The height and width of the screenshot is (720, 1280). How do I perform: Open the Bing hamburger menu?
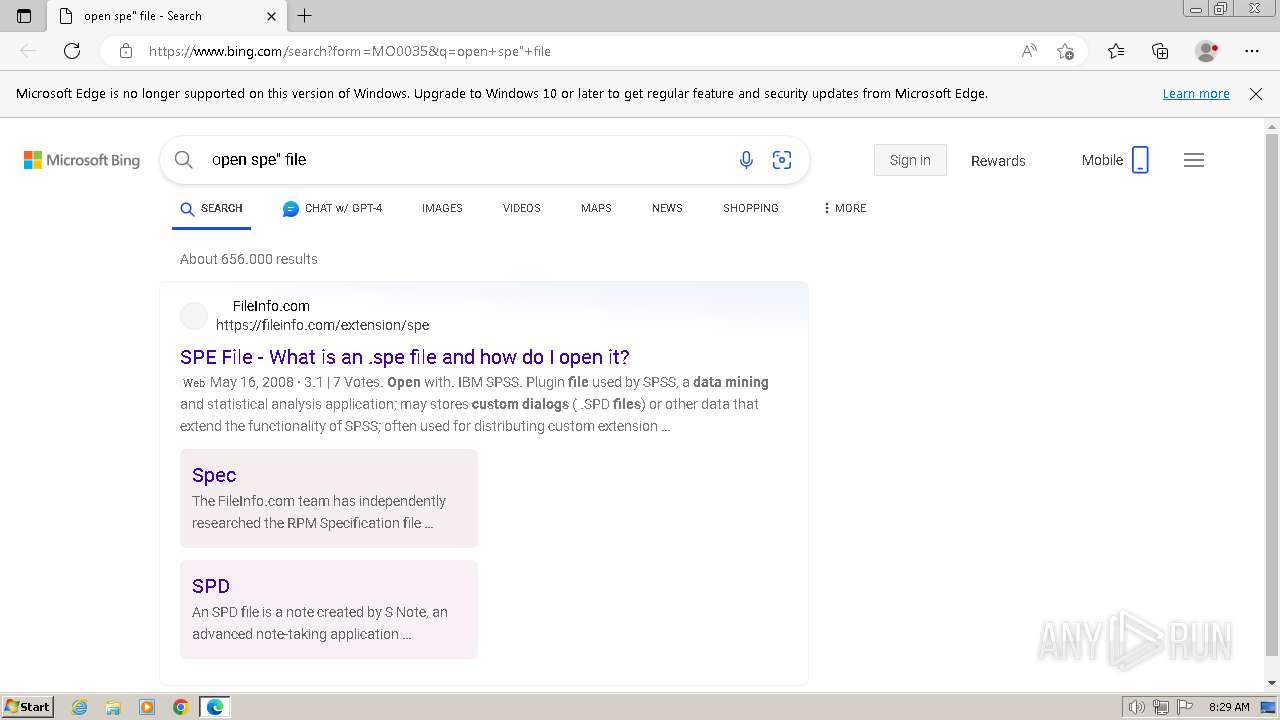pyautogui.click(x=1194, y=160)
